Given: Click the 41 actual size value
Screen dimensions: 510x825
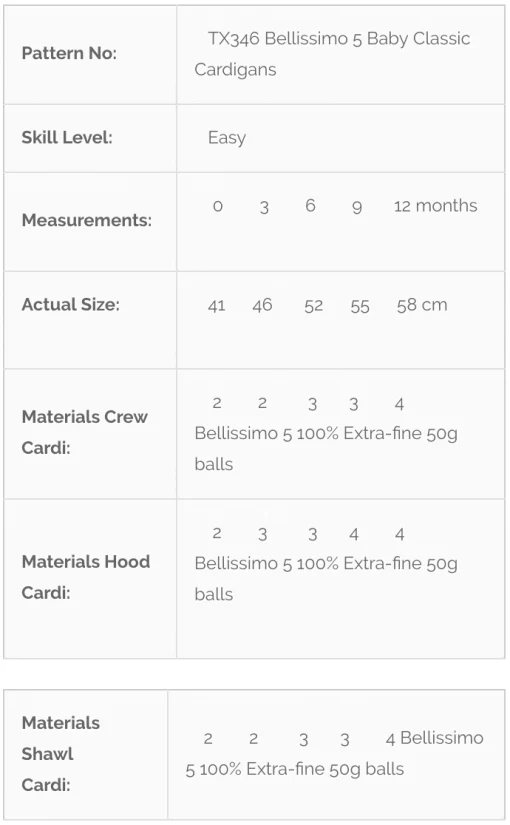Looking at the screenshot, I should (x=217, y=306).
